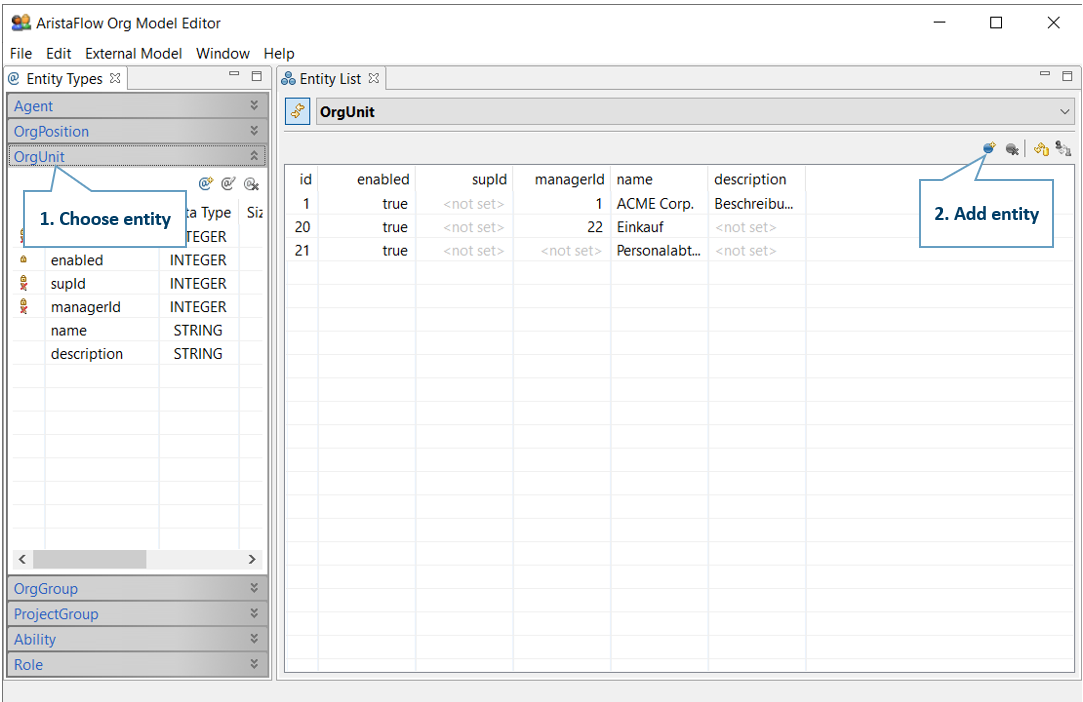Click the add attribute icon in Entity Types
Screen dimensions: 1083x702
(x=206, y=184)
